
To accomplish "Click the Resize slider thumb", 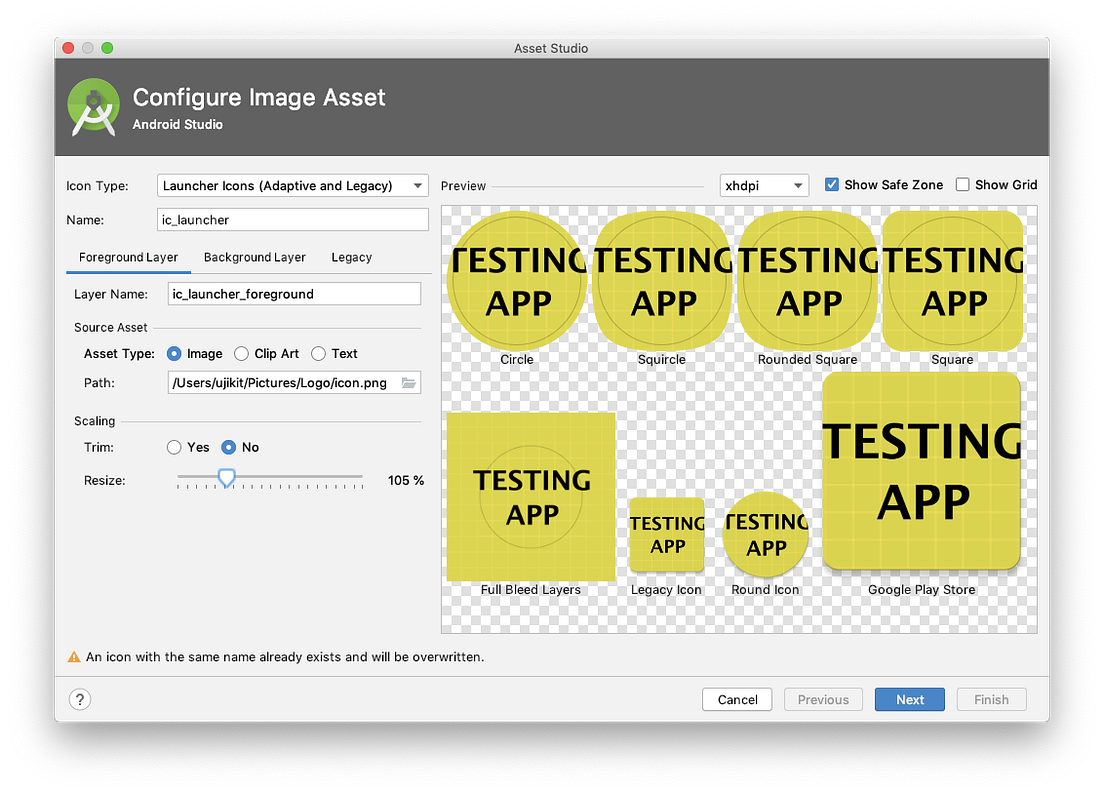I will (226, 479).
